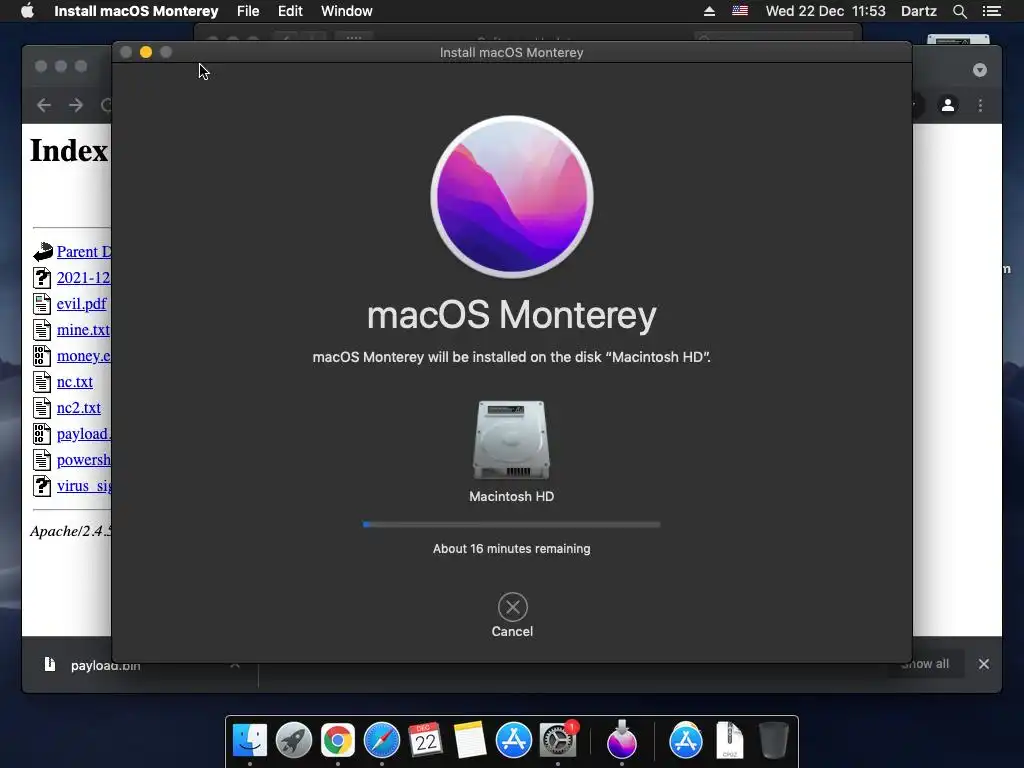The image size is (1024, 768).
Task: Open the money executable link
Action: [x=84, y=356]
